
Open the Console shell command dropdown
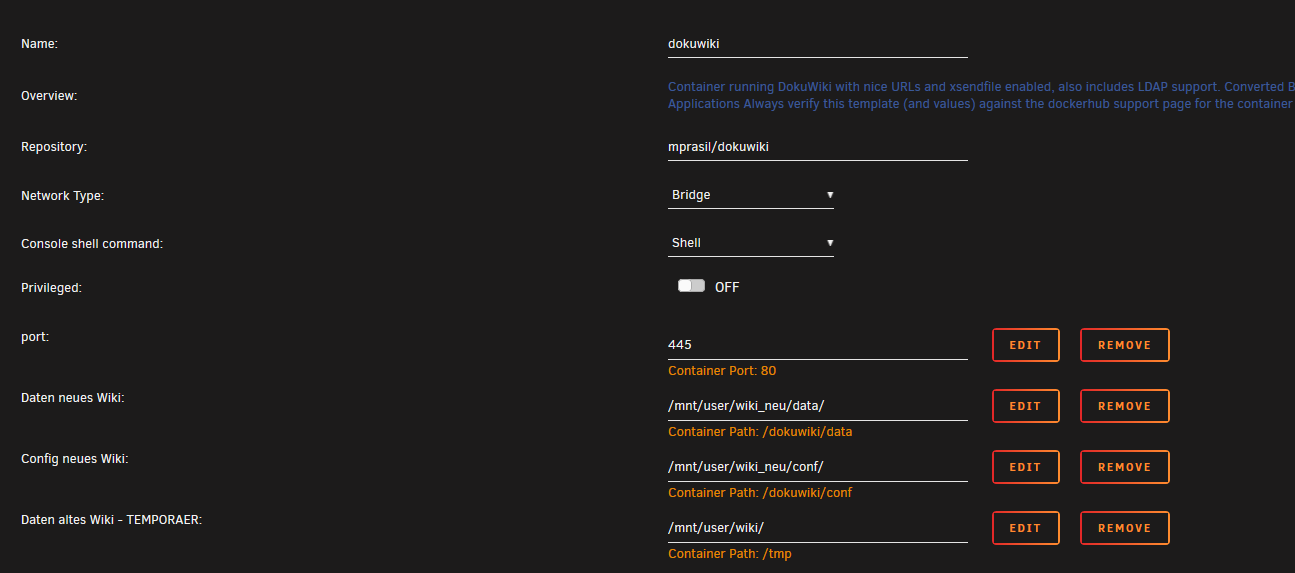pyautogui.click(x=751, y=243)
